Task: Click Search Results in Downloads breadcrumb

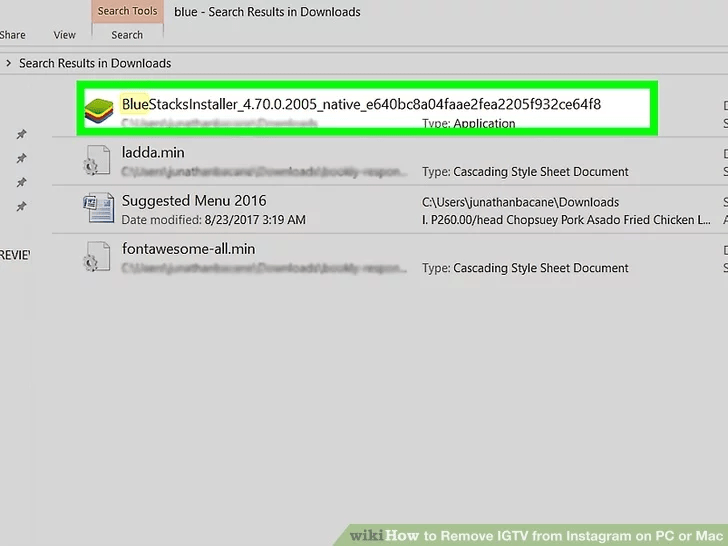Action: click(95, 63)
